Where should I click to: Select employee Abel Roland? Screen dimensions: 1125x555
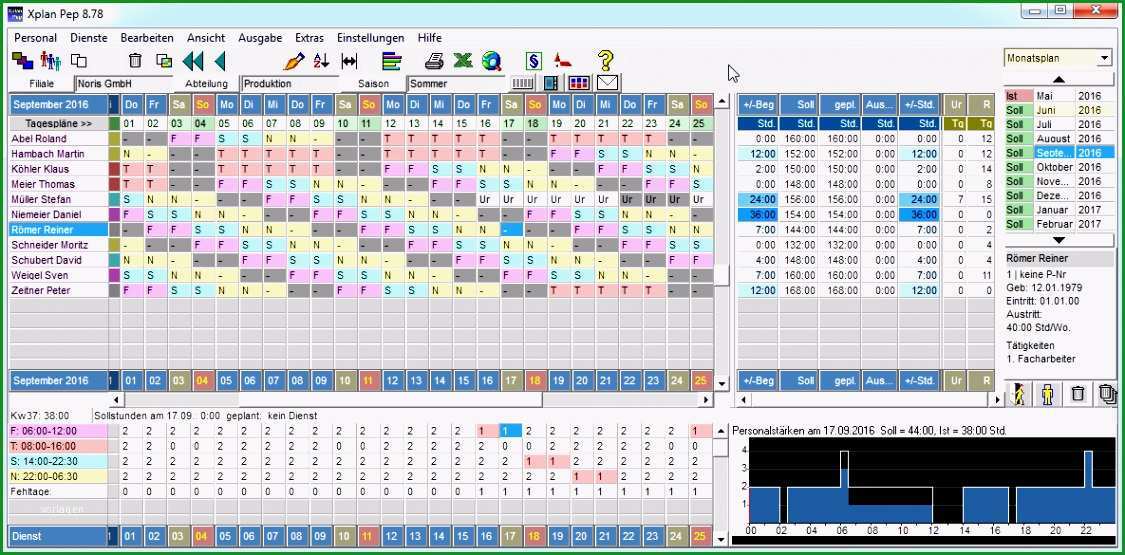point(58,138)
